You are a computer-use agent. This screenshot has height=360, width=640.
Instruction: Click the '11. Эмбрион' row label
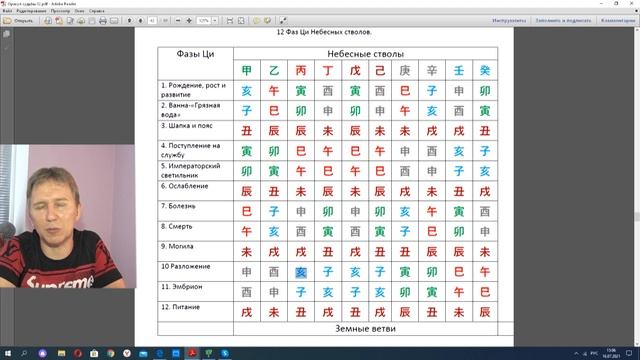(182, 287)
